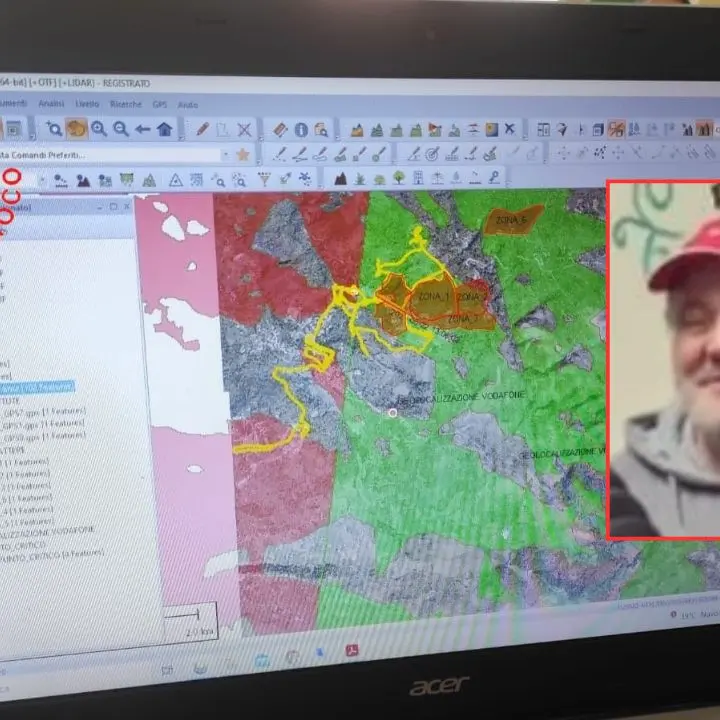
Task: Click GEOLOCALIZZAZIONE VODAFONE circle marker on map
Action: (393, 413)
